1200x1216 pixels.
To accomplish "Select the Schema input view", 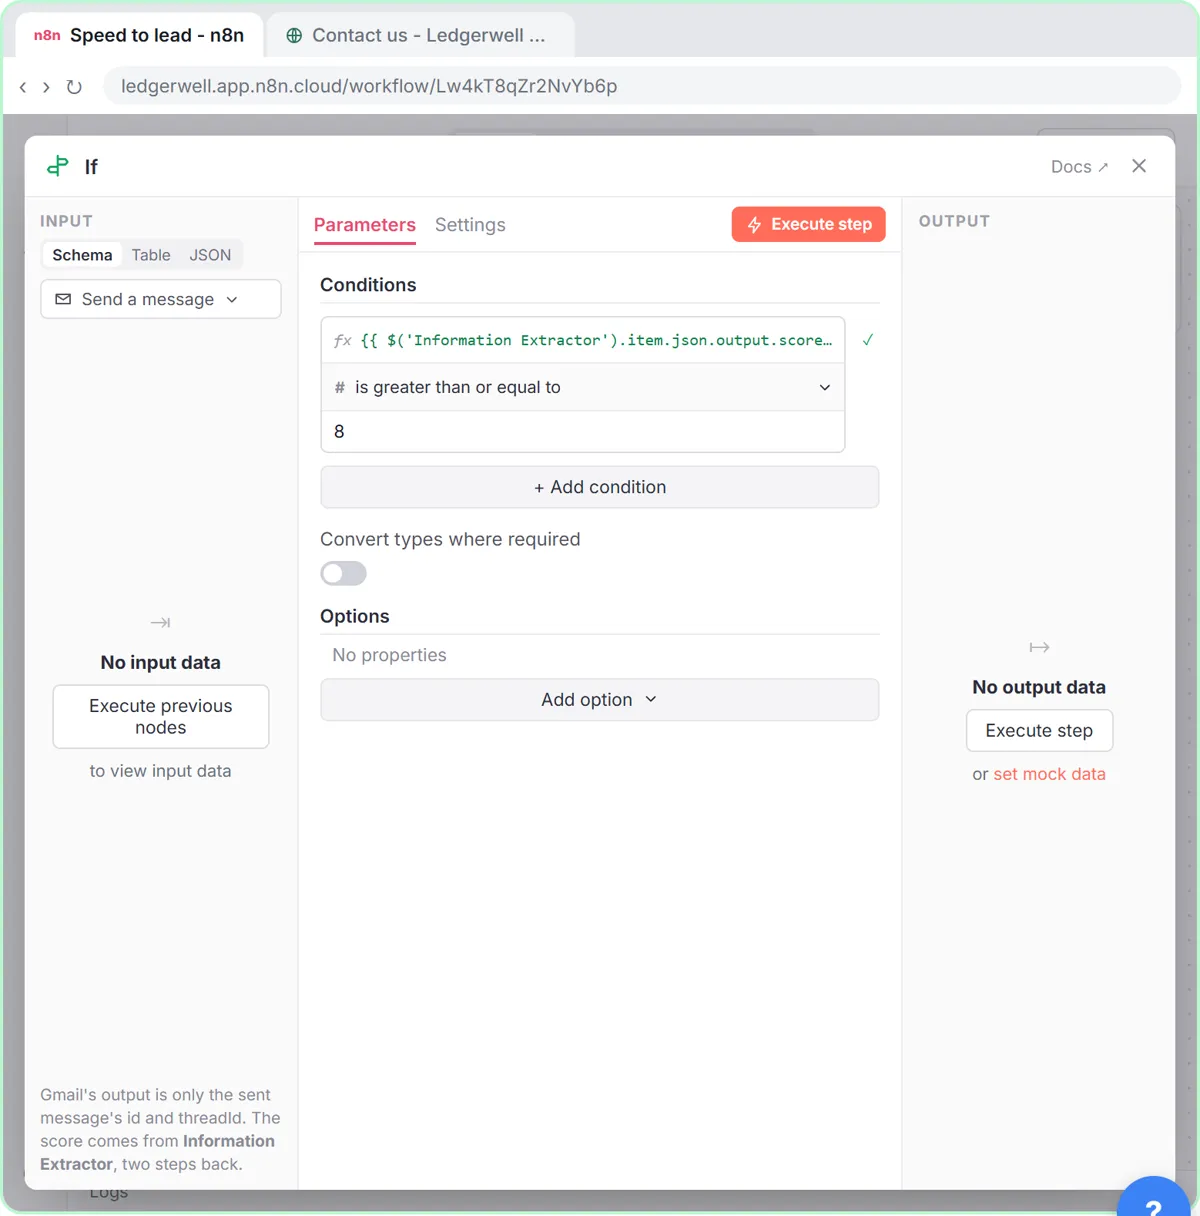I will (x=82, y=255).
